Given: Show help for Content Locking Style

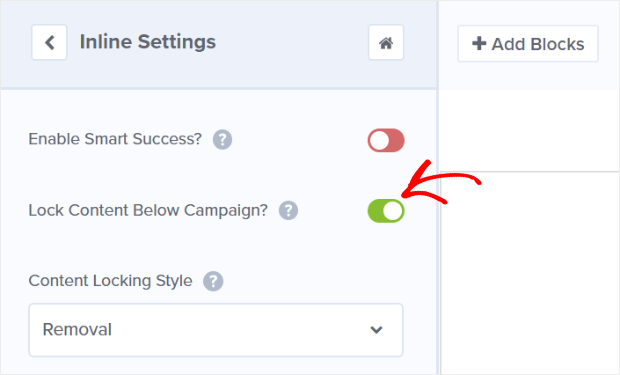Looking at the screenshot, I should pos(213,281).
